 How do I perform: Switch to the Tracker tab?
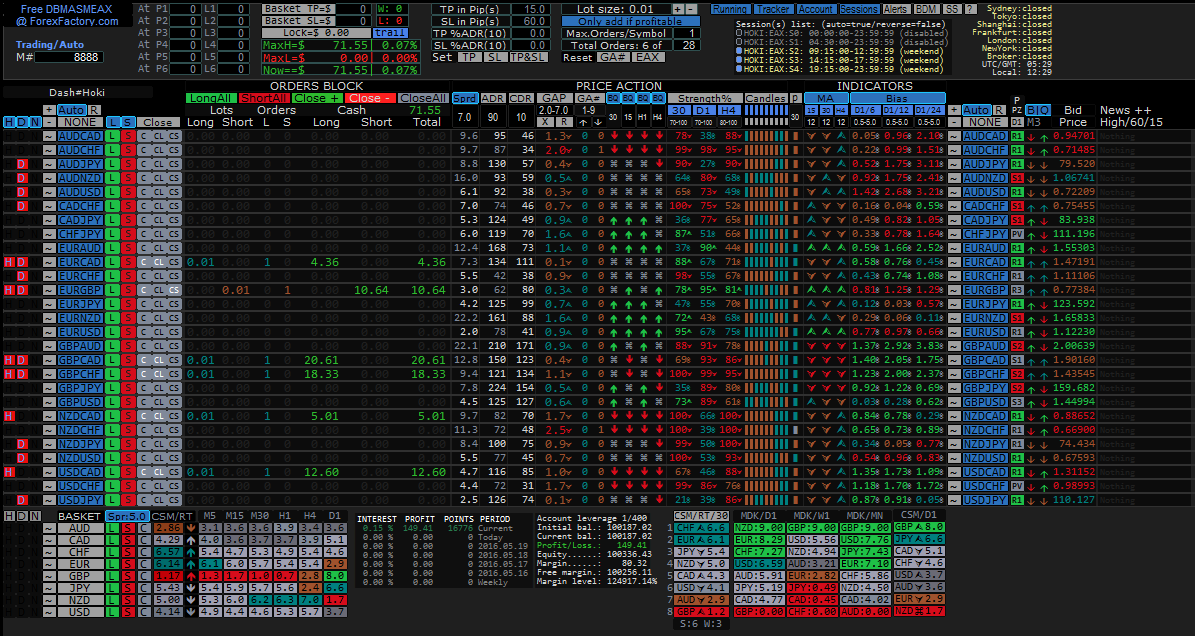click(773, 9)
